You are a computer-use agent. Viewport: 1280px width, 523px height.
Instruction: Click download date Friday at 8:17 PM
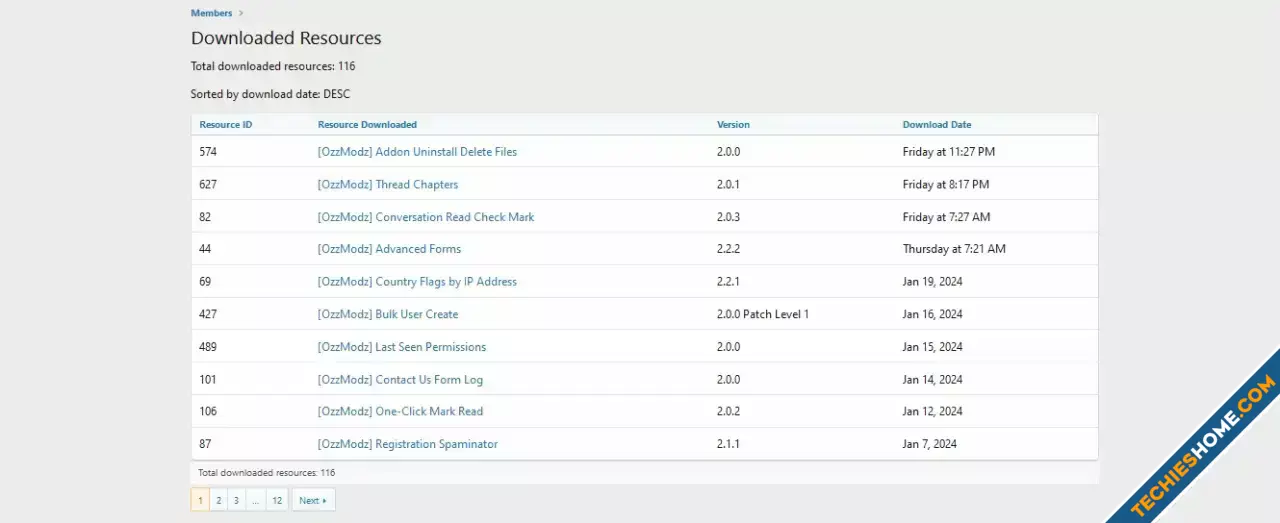[946, 184]
